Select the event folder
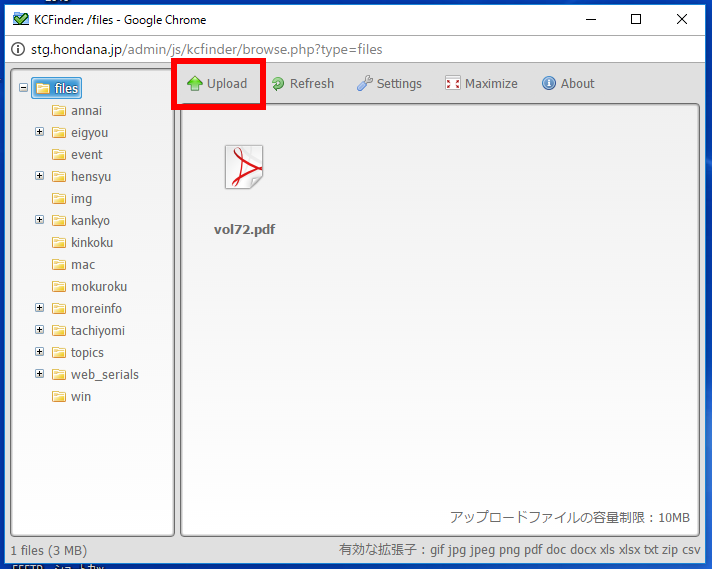The image size is (712, 569). tap(86, 155)
